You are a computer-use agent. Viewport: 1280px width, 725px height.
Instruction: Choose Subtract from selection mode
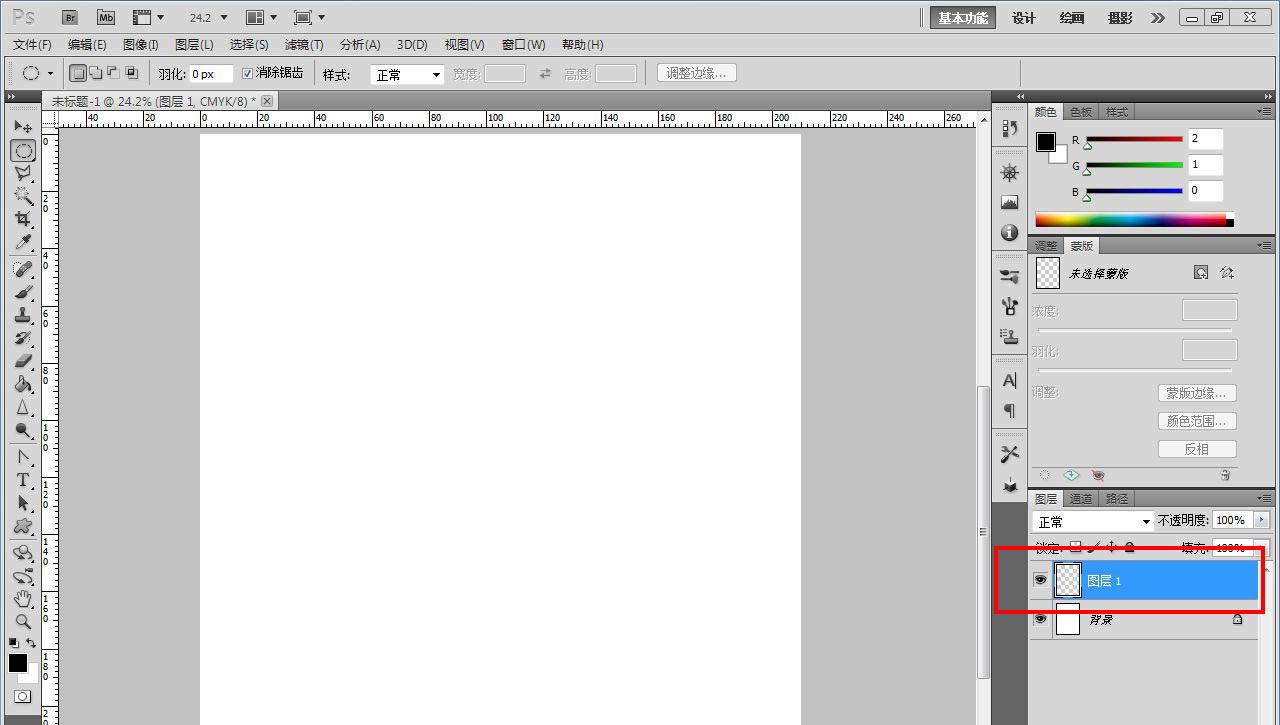pyautogui.click(x=113, y=73)
